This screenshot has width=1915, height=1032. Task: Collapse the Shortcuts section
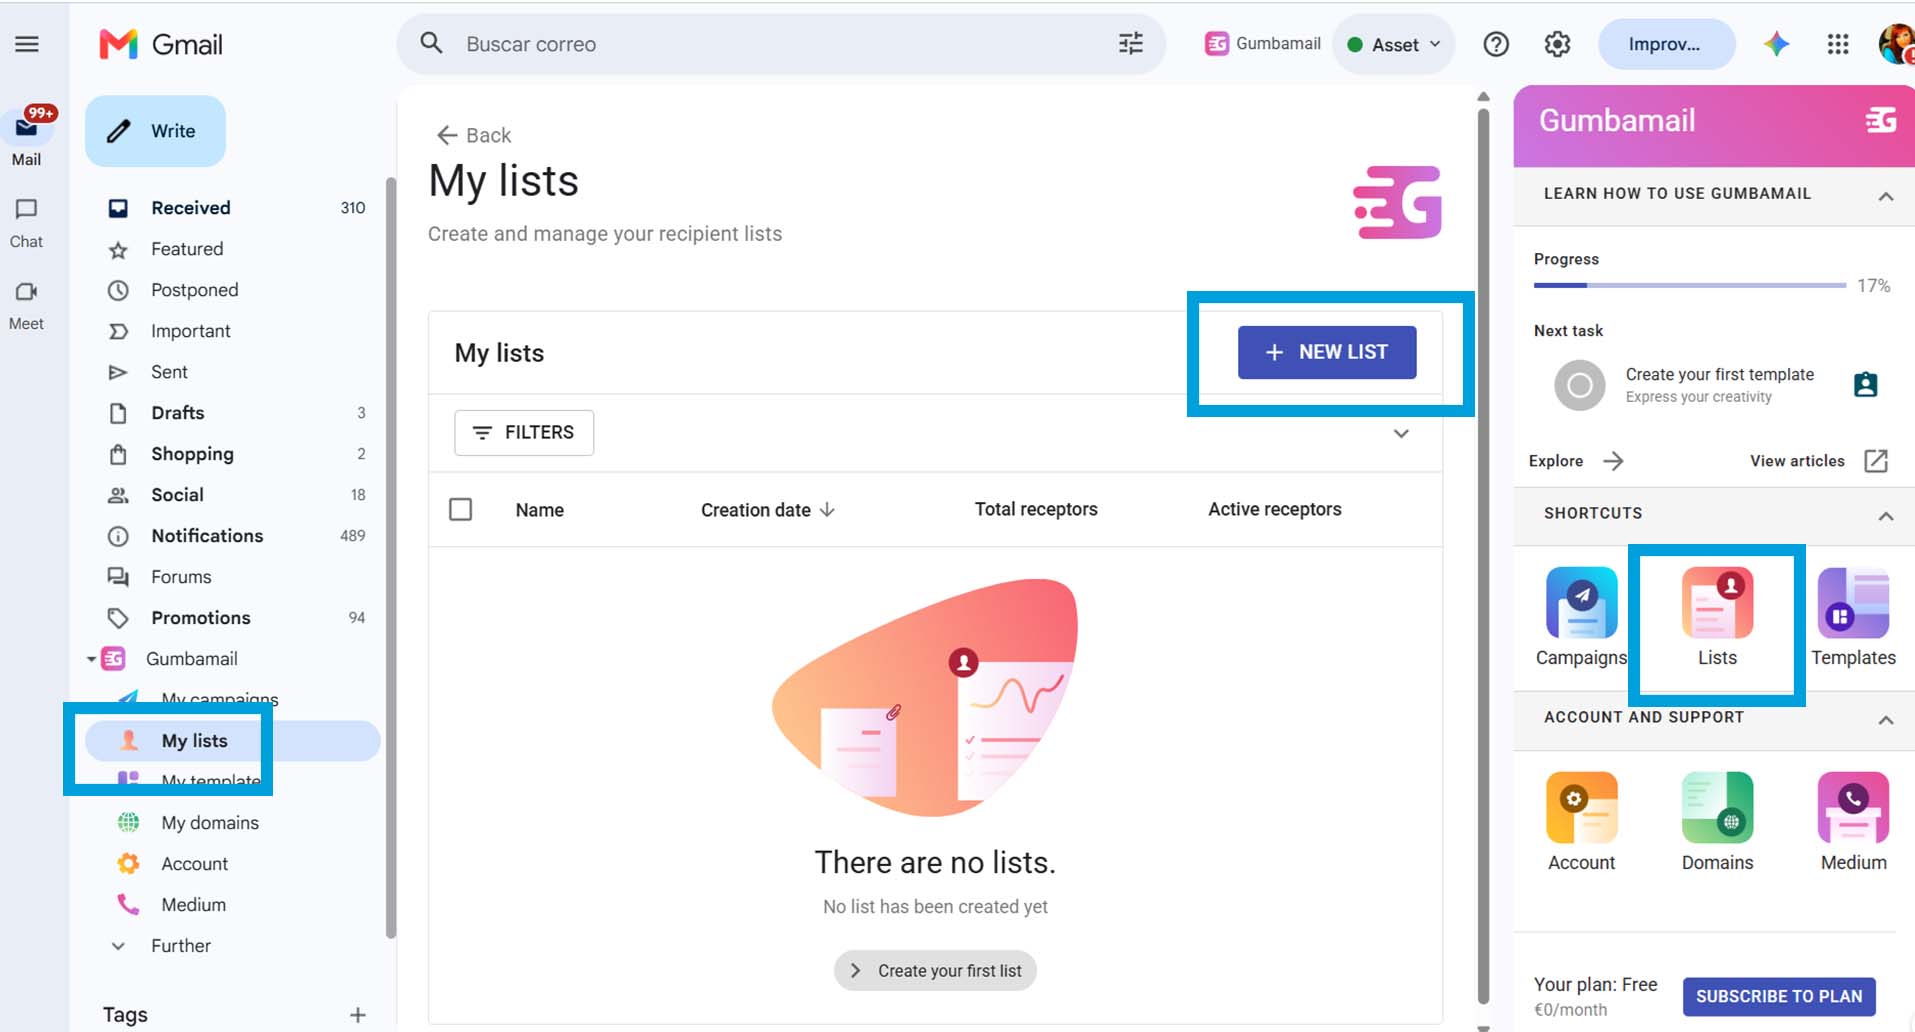(x=1885, y=516)
